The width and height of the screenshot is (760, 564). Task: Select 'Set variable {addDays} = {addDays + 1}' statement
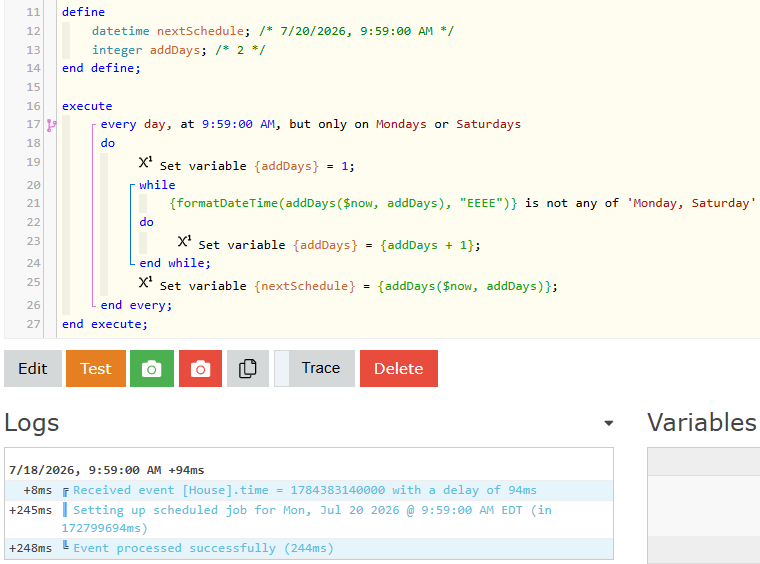coord(339,245)
